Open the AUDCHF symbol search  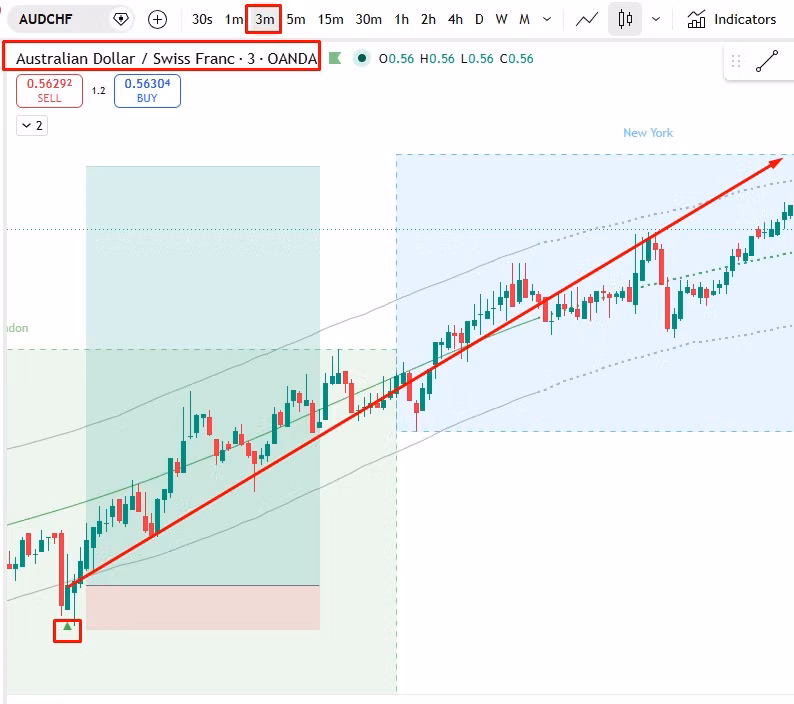[46, 19]
